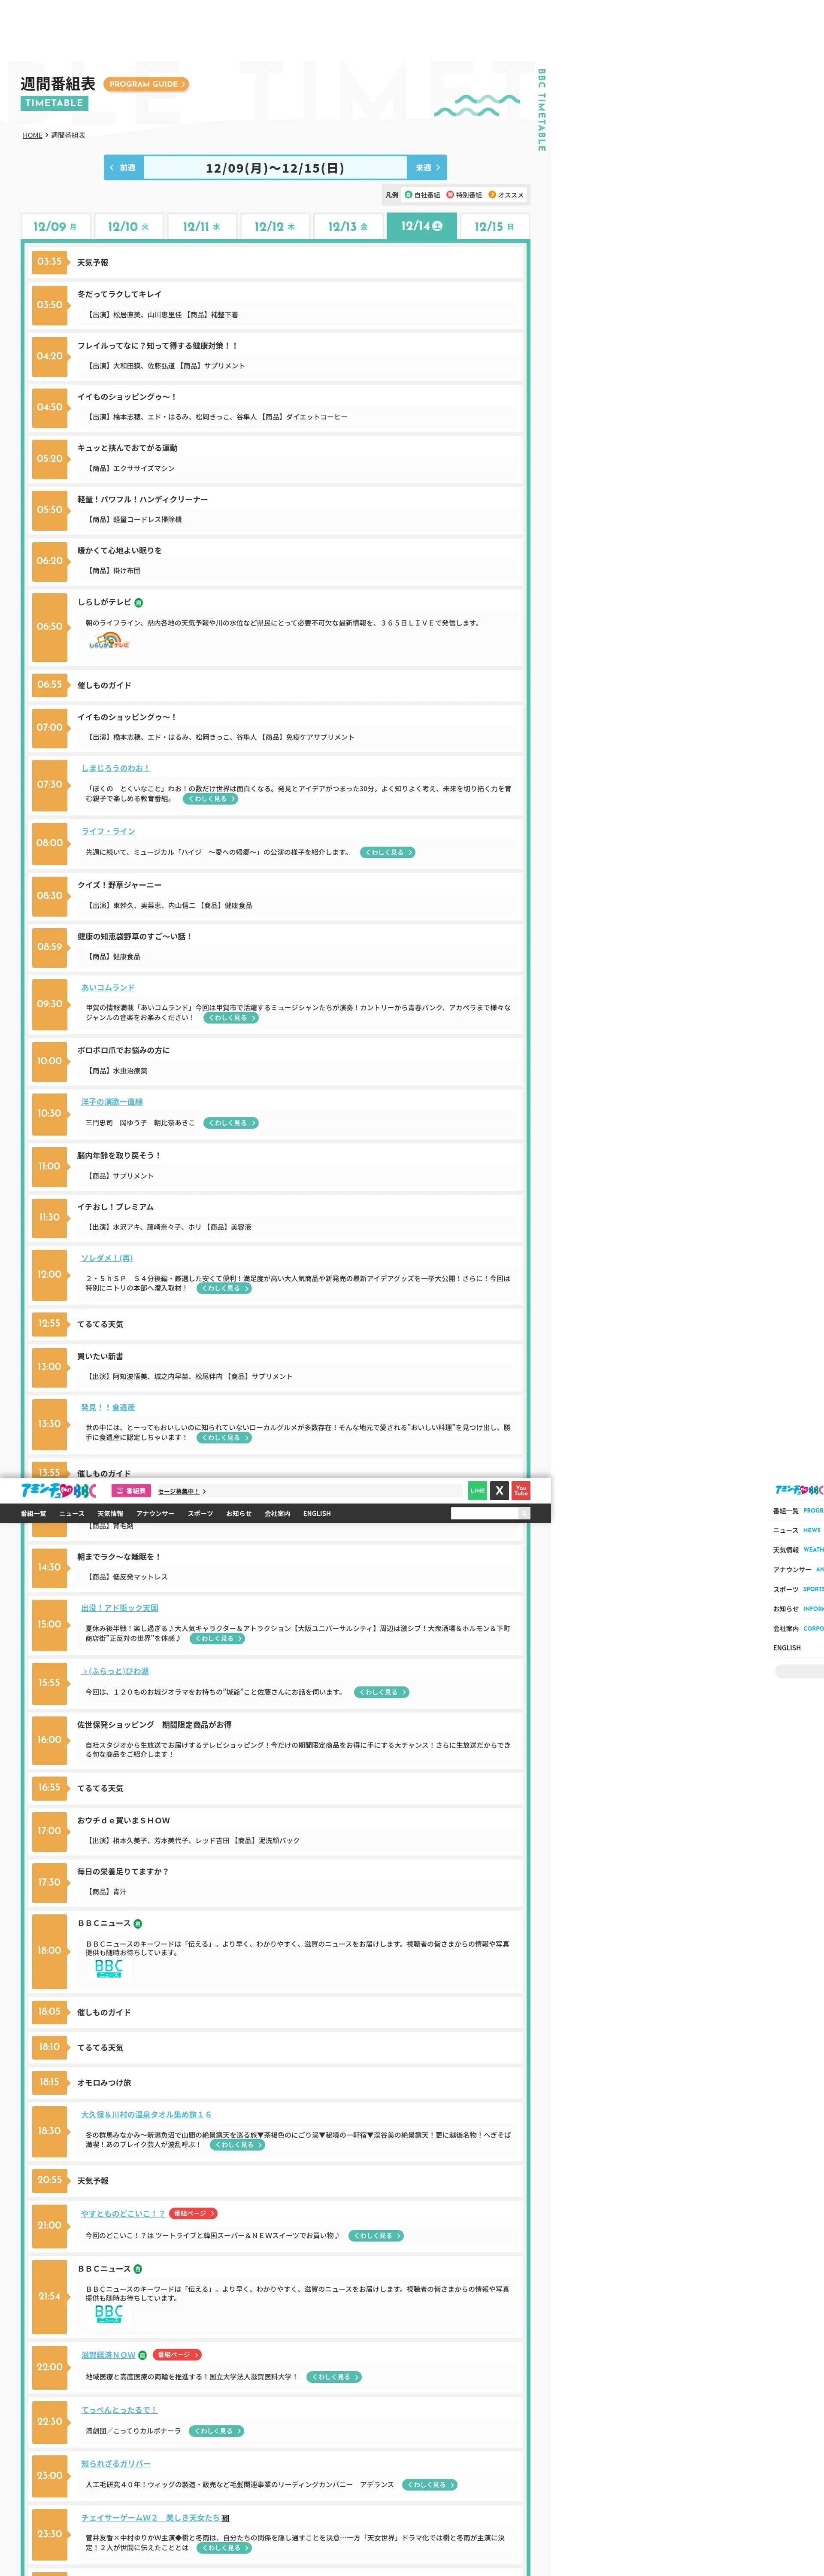The height and width of the screenshot is (2576, 824).
Task: Open the 天気情報 navigation menu item
Action: (110, 1513)
